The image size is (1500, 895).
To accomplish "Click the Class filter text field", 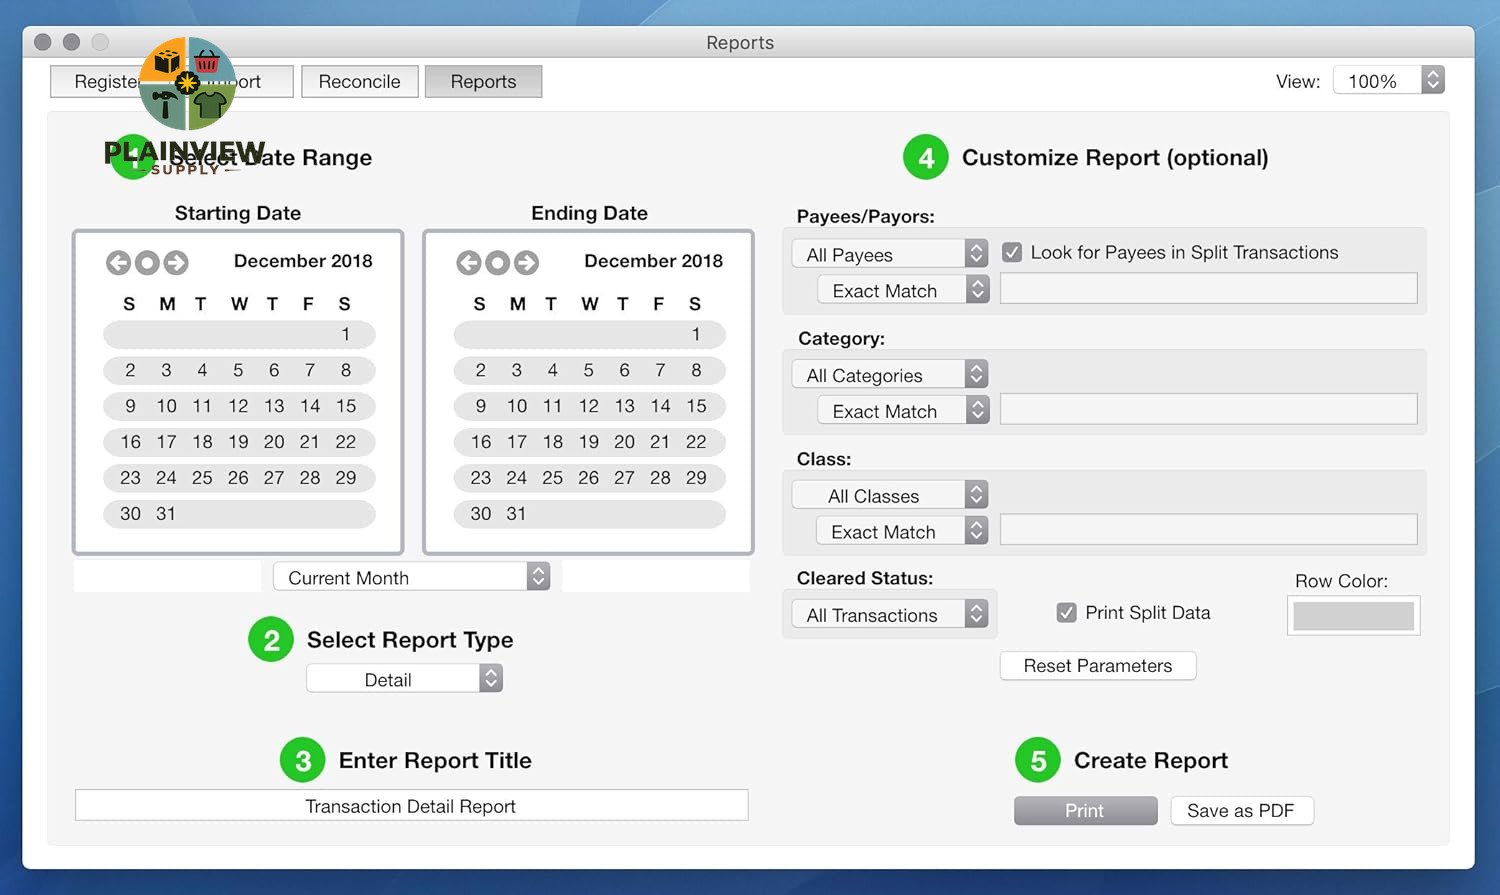I will coord(1208,529).
